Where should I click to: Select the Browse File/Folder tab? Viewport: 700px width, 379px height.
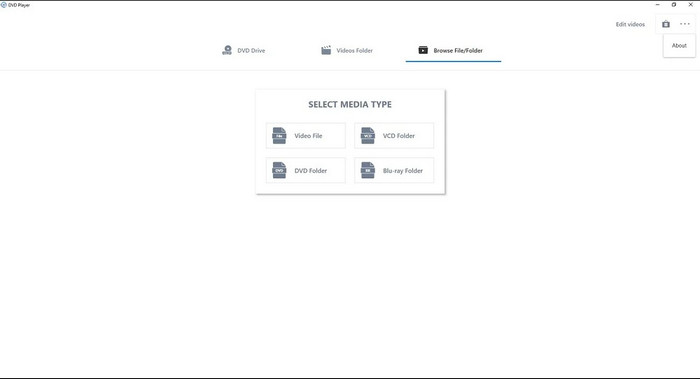tap(453, 50)
